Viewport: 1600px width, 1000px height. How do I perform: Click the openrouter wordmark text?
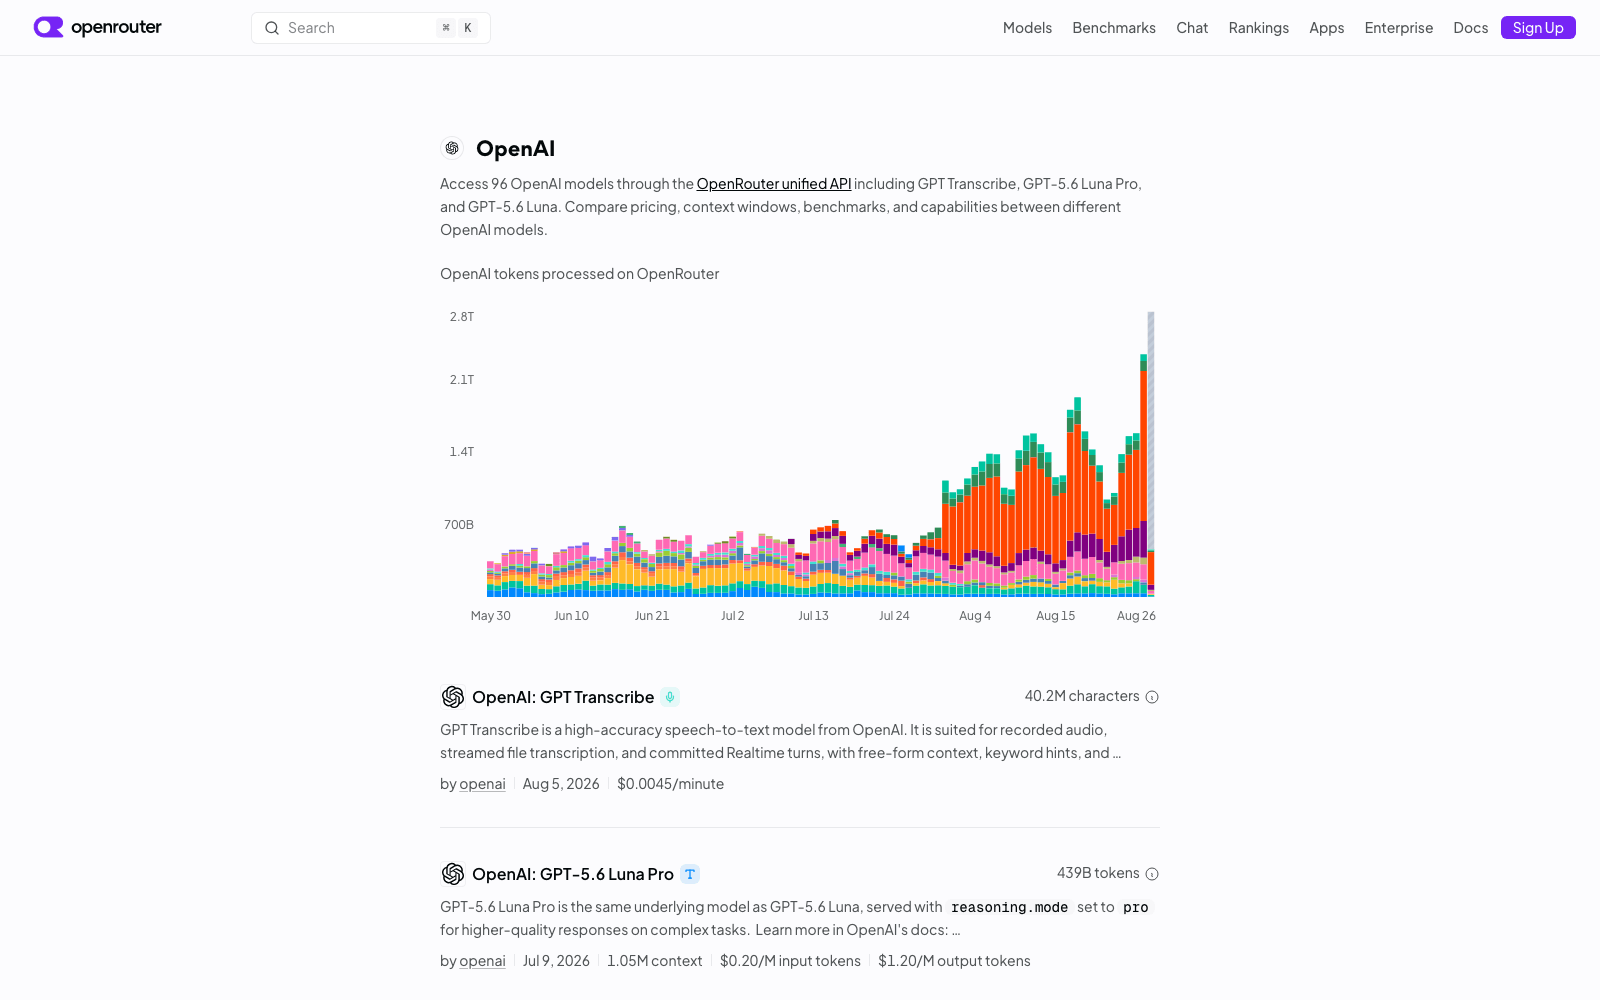click(116, 27)
